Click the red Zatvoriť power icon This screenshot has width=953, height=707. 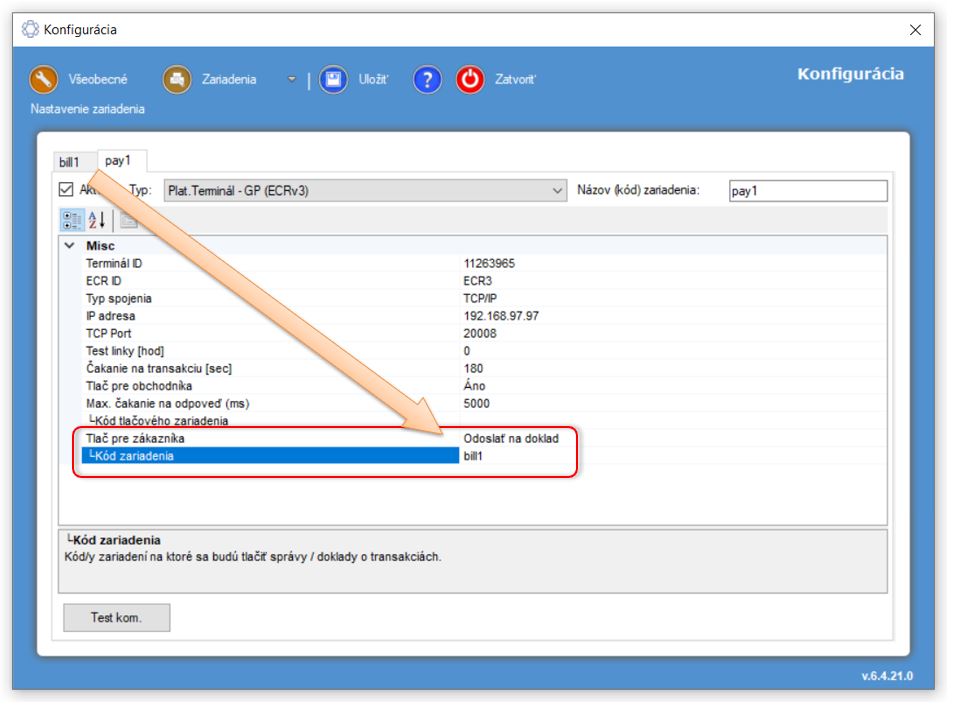[x=470, y=80]
